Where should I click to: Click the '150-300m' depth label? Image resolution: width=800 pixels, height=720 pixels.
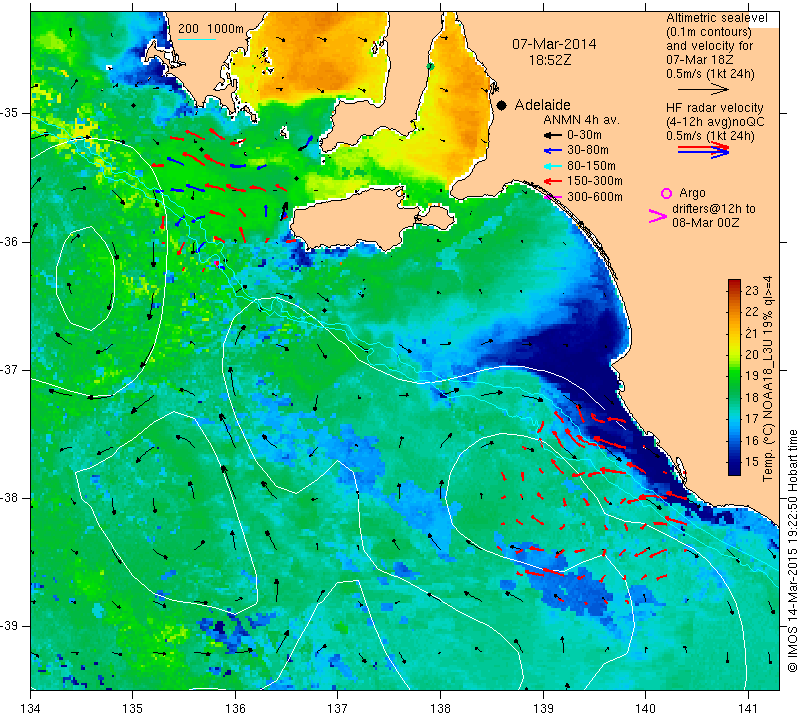(x=595, y=181)
